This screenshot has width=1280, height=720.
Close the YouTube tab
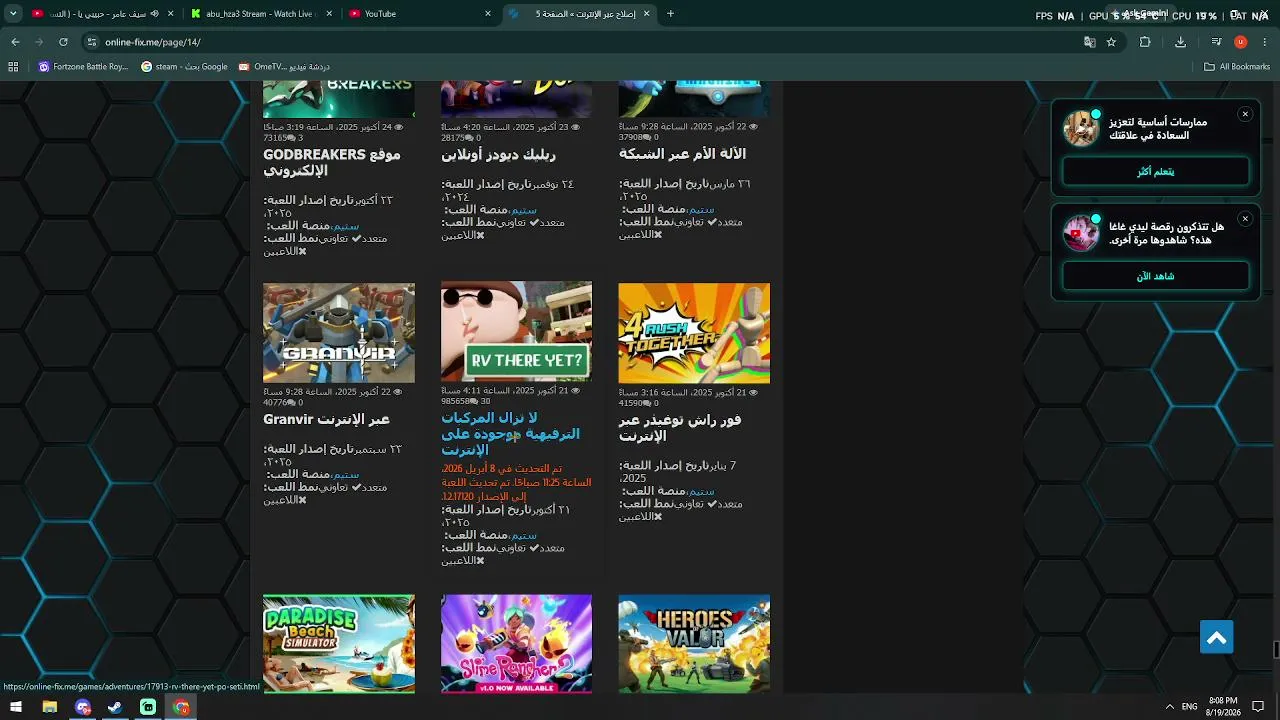pyautogui.click(x=488, y=14)
